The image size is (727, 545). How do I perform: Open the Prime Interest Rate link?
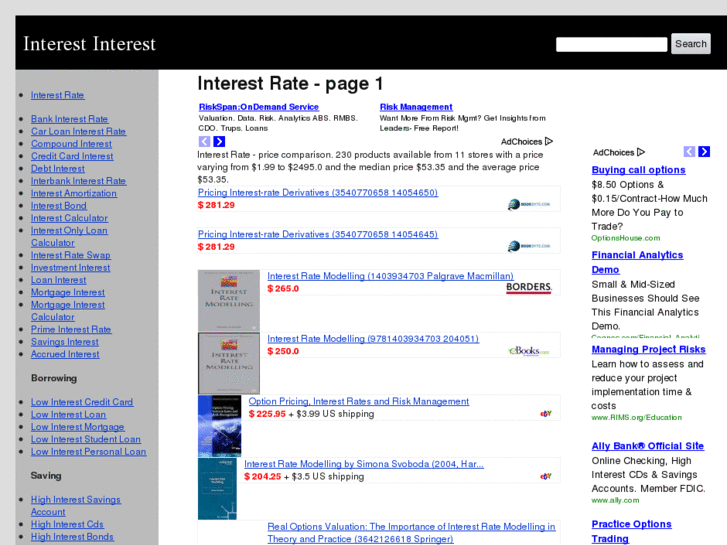tap(71, 329)
